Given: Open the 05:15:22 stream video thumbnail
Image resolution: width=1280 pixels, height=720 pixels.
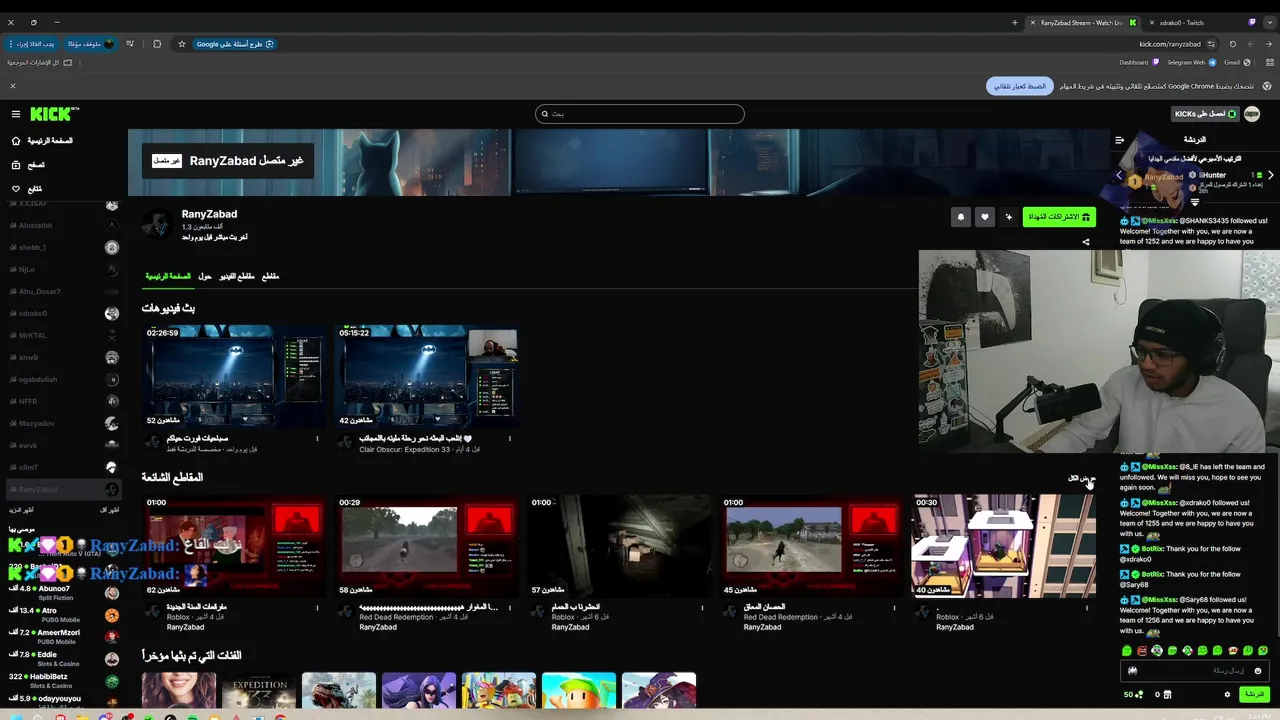Looking at the screenshot, I should (x=427, y=377).
